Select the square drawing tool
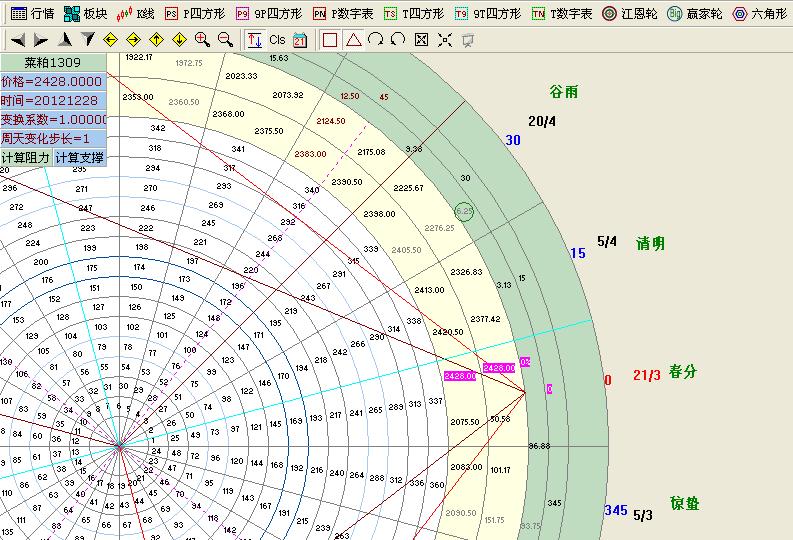The width and height of the screenshot is (793, 540). [x=330, y=40]
